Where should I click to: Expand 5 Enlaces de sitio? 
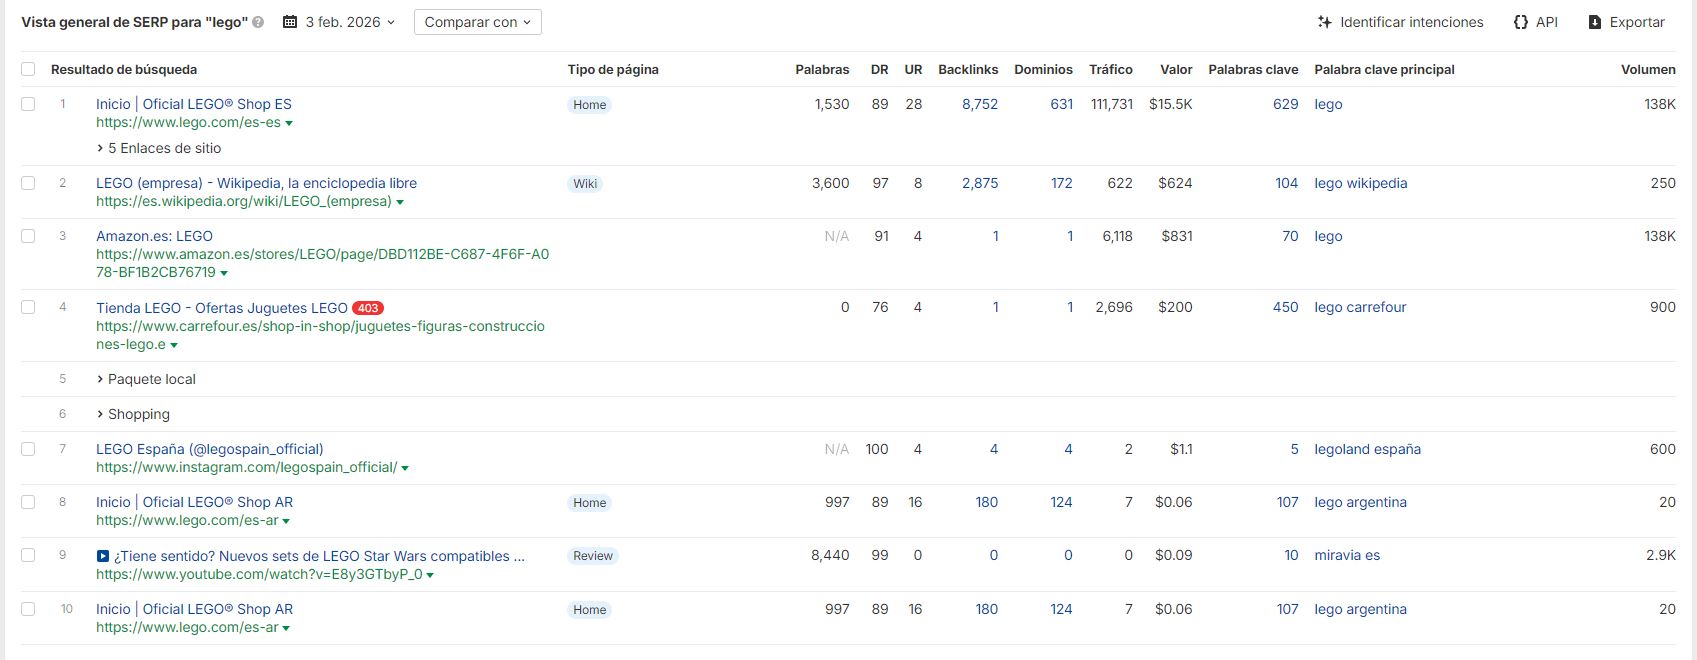[x=159, y=148]
